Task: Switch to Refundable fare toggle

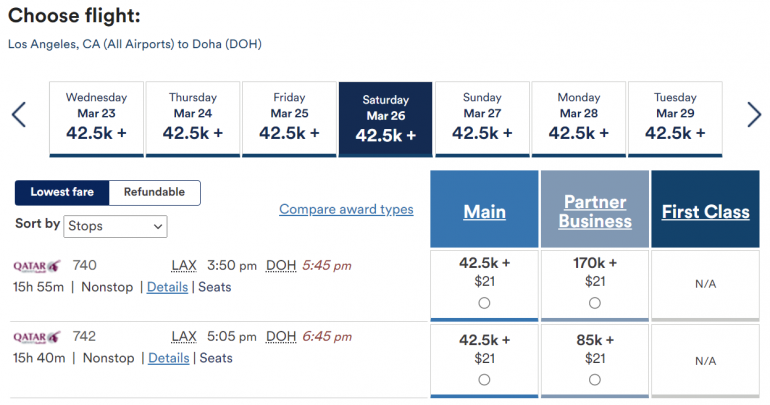Action: point(154,192)
